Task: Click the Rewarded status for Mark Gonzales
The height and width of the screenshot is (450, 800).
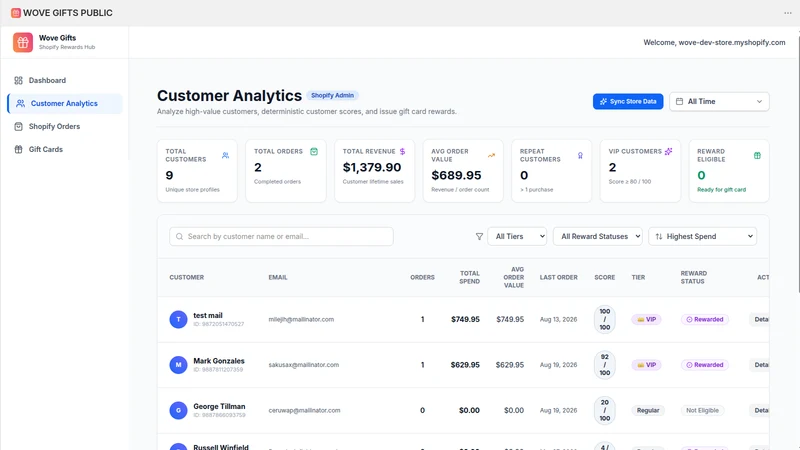Action: [x=705, y=365]
